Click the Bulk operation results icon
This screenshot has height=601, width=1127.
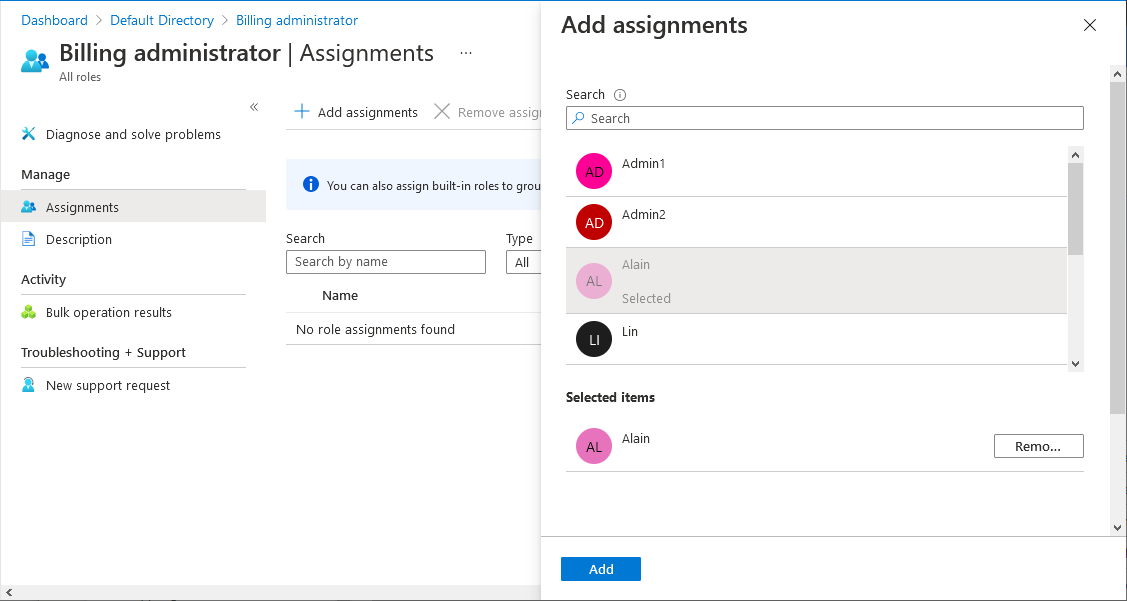(29, 312)
